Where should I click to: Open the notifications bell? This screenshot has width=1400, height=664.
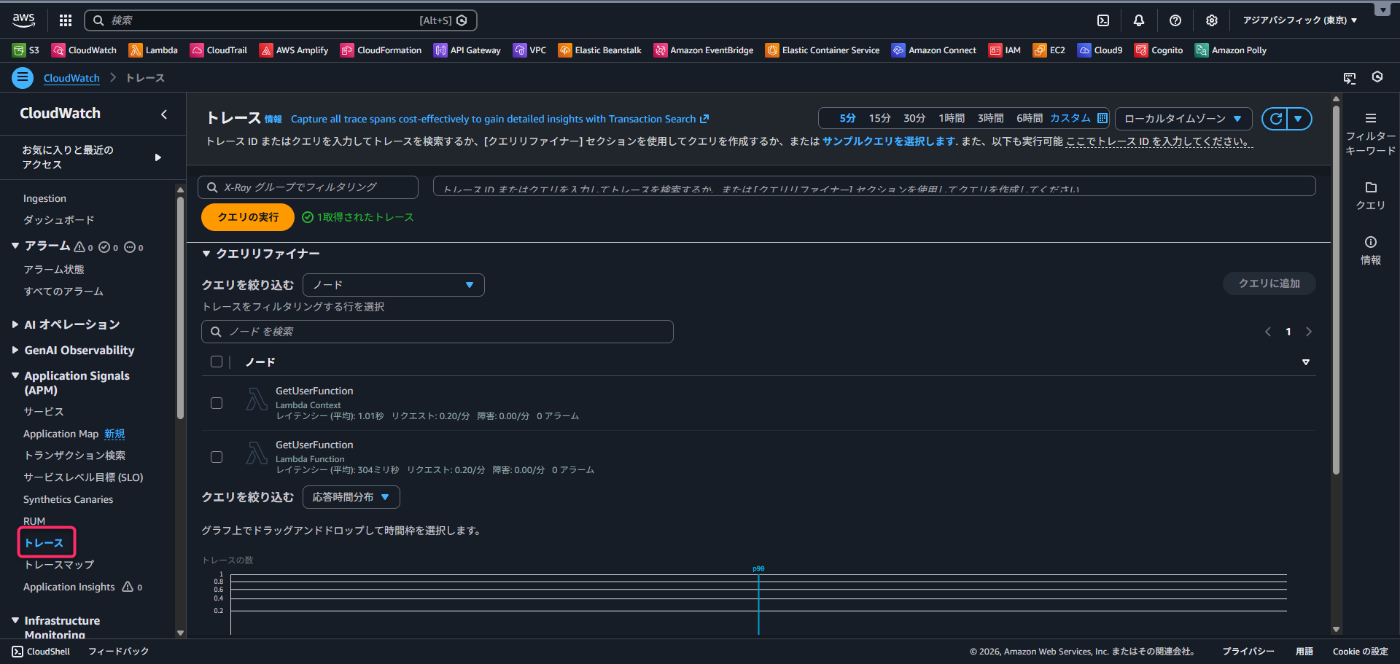(x=1139, y=20)
